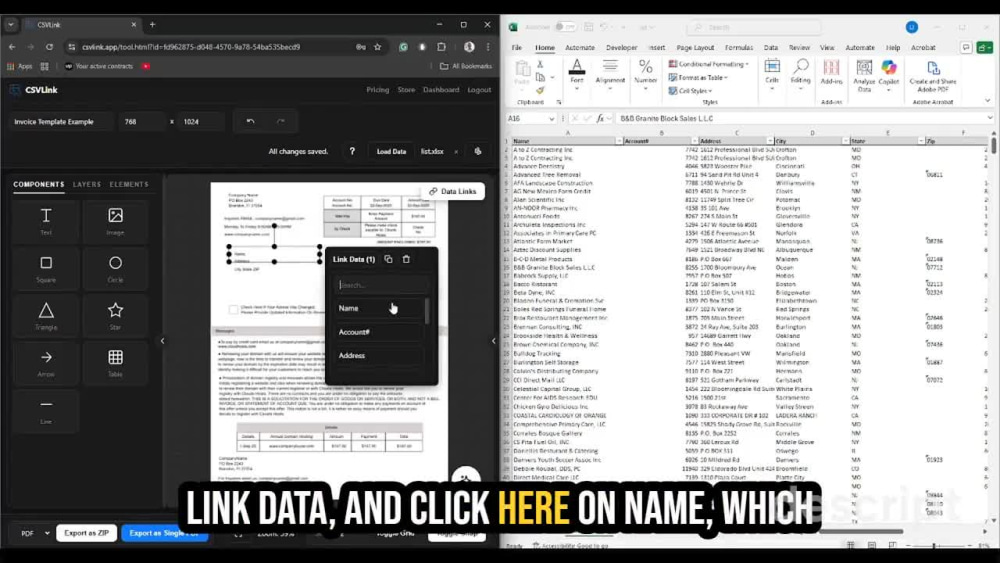Collapse the left CSVLink panel arrow
The height and width of the screenshot is (563, 1000).
[162, 341]
